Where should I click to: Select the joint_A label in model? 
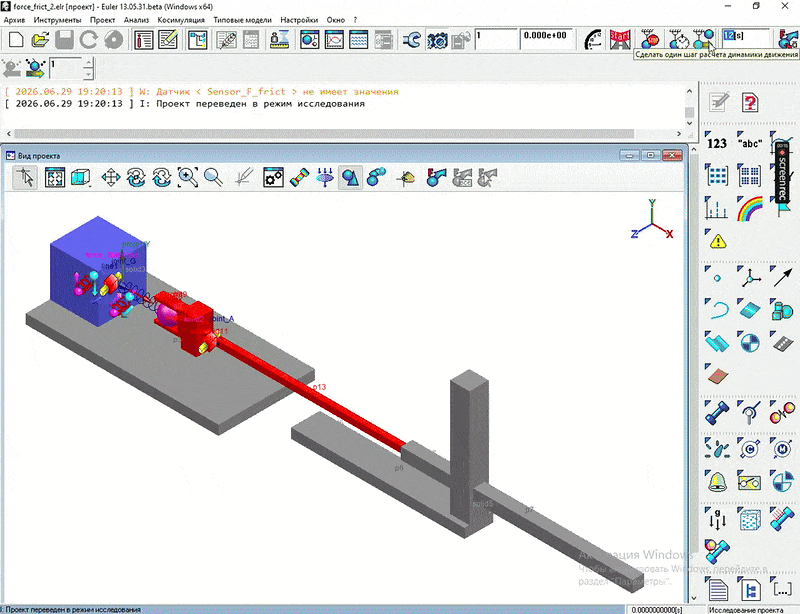coord(222,318)
